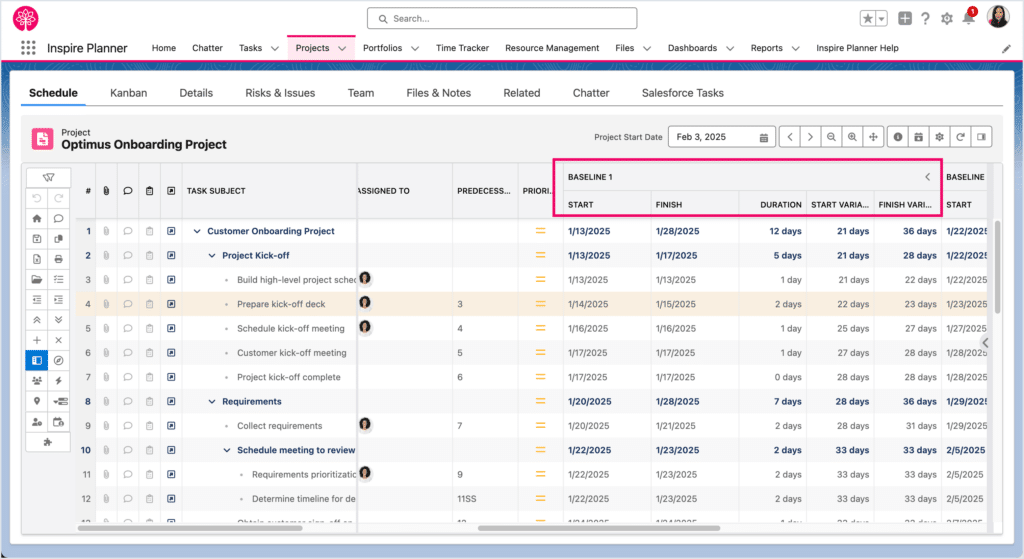Open the Files & Notes tab
This screenshot has height=559, width=1024.
click(438, 93)
